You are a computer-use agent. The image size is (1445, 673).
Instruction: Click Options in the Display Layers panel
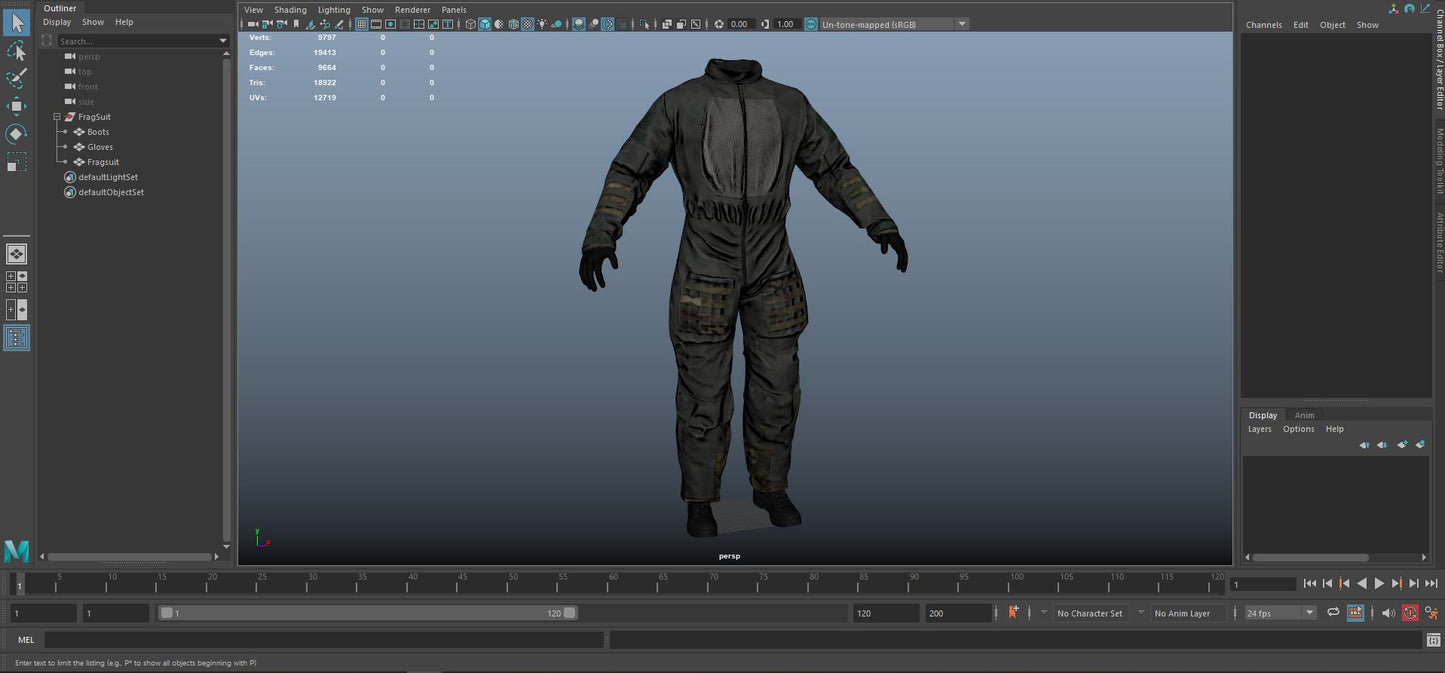(x=1298, y=428)
